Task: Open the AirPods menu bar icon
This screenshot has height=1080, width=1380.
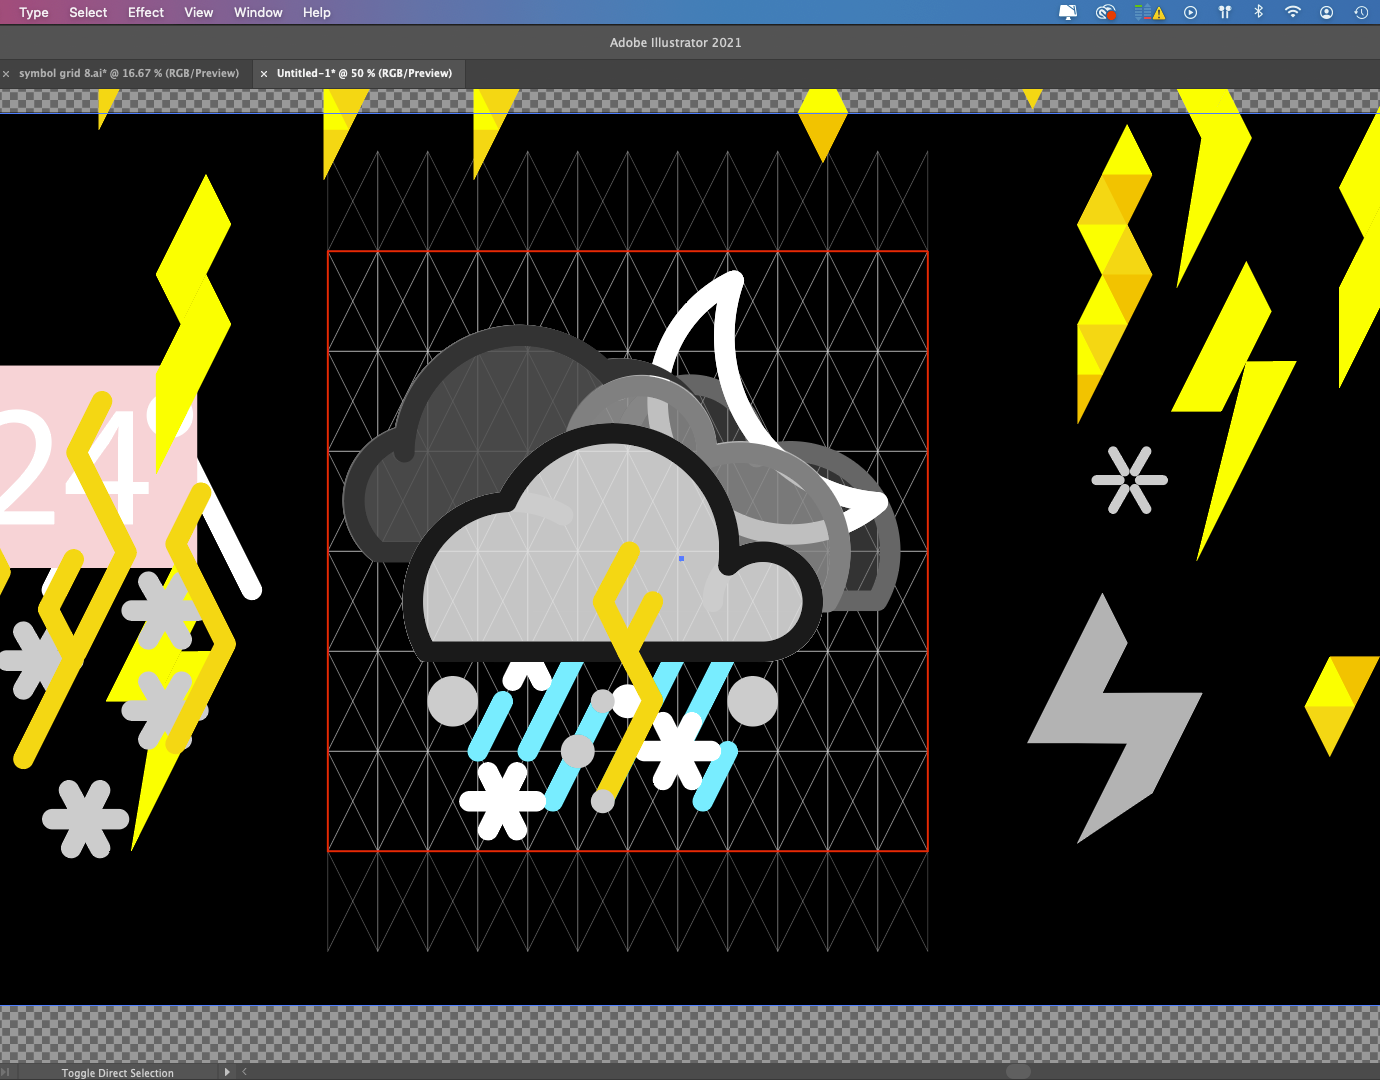Action: pyautogui.click(x=1224, y=12)
